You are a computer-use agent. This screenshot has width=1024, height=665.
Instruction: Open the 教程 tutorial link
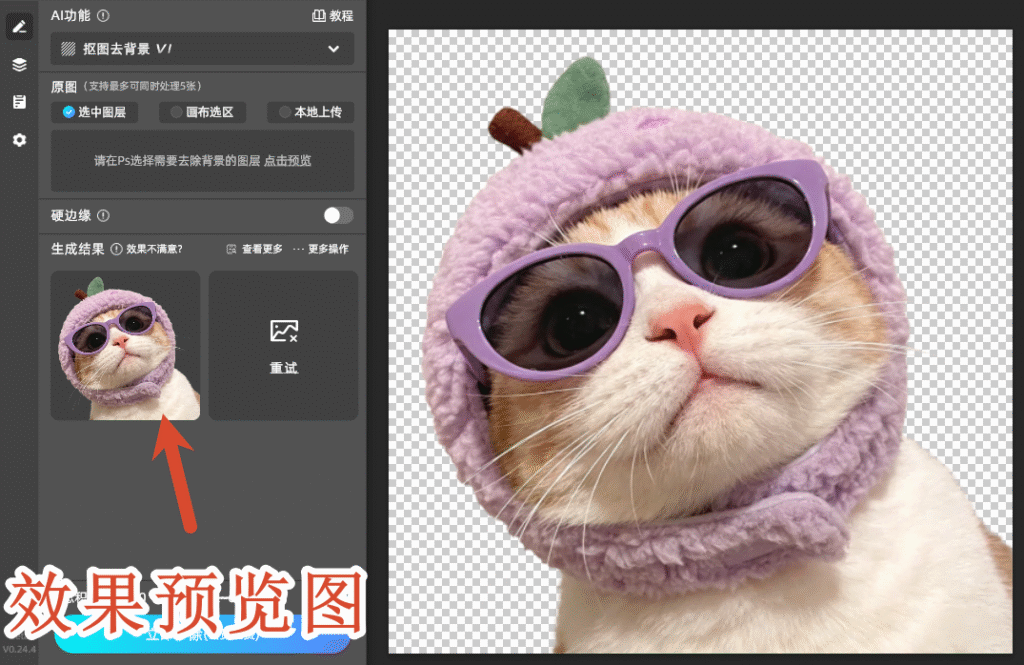tap(332, 16)
